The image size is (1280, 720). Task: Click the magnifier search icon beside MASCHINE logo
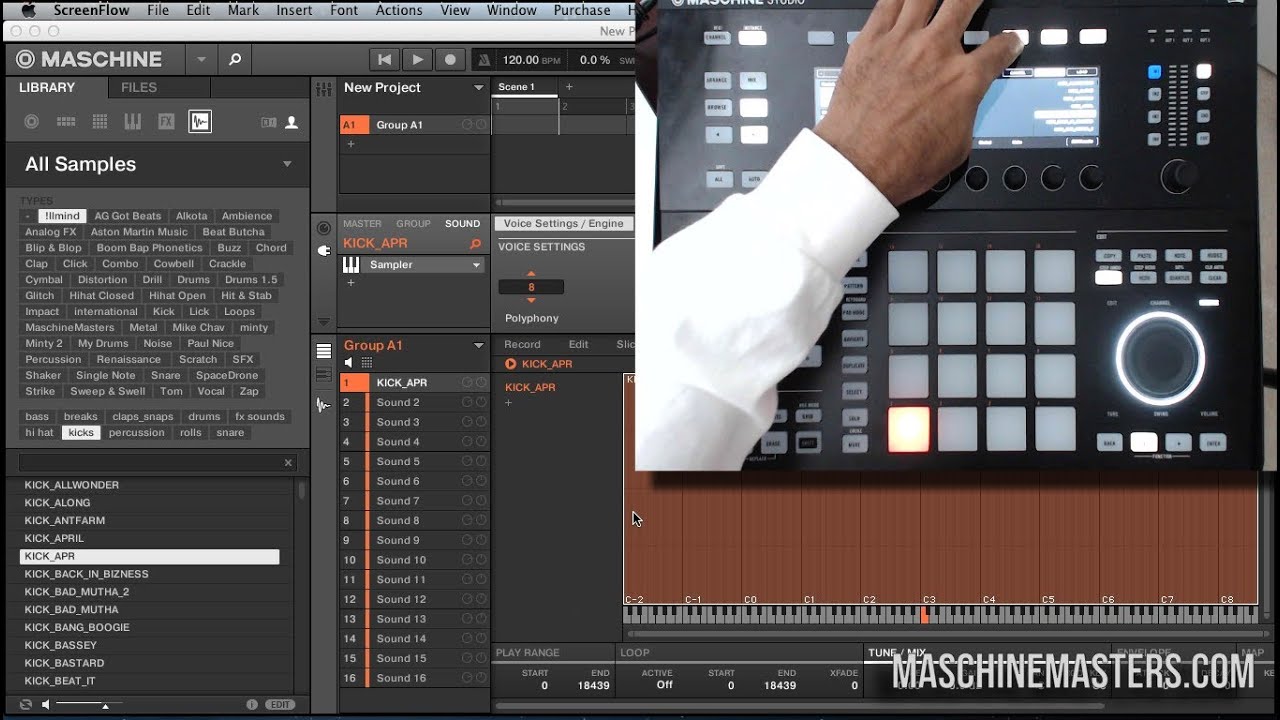coord(235,60)
